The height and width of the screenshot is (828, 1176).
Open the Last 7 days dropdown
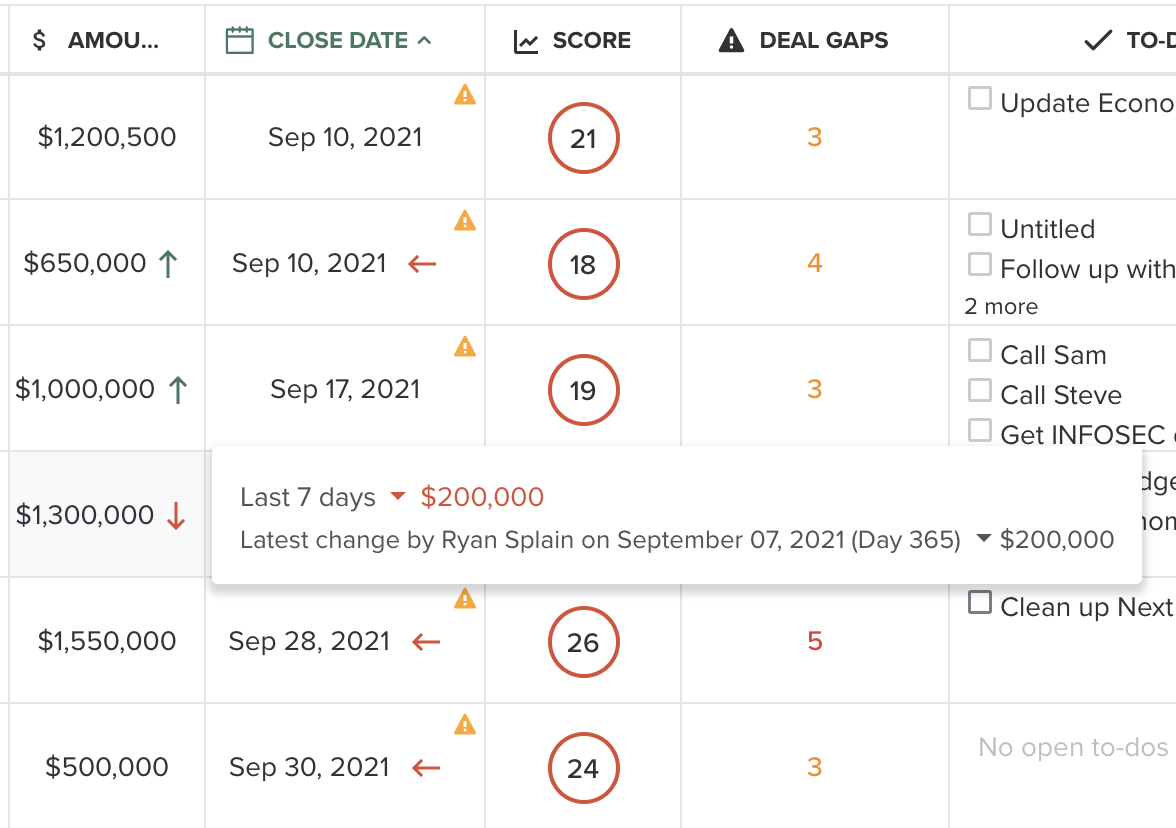[398, 497]
